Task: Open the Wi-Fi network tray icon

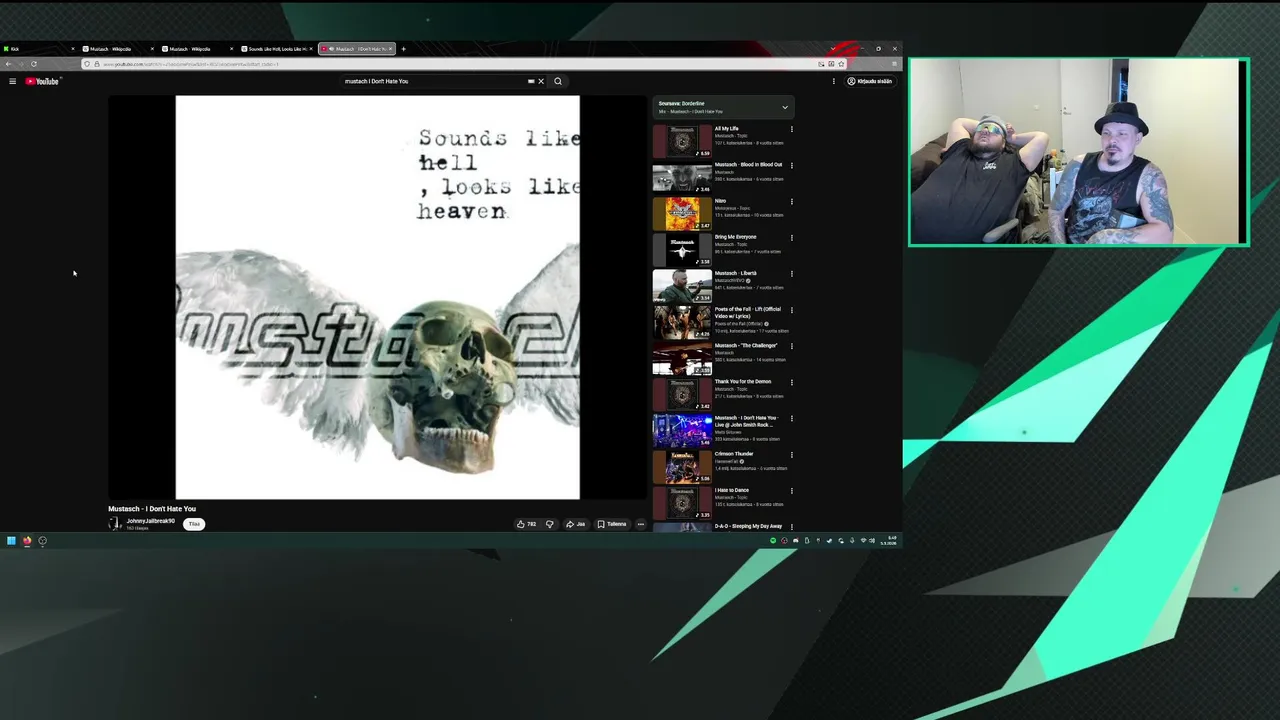Action: point(863,541)
